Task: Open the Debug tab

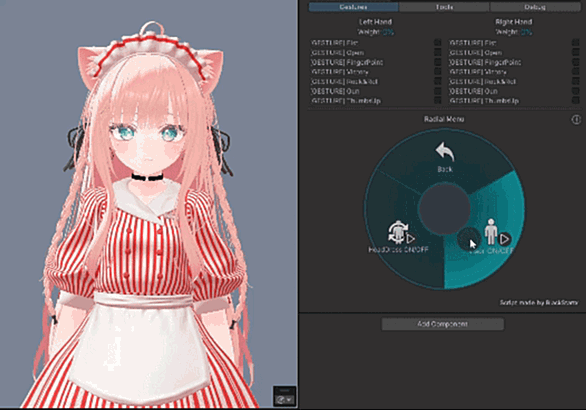Action: (535, 7)
